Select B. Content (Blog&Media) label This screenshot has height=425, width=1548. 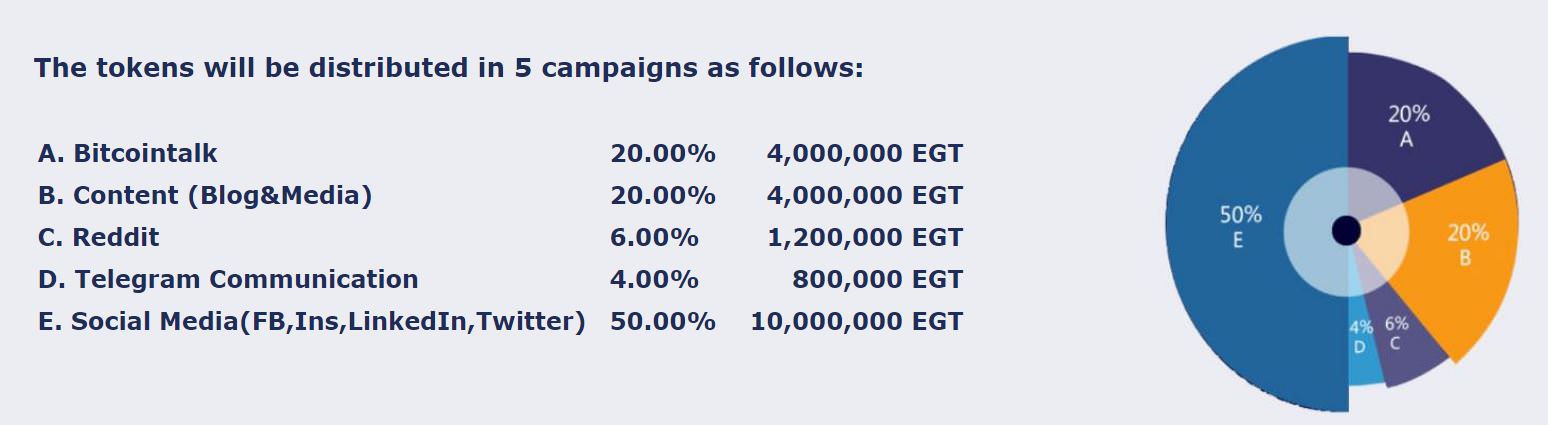205,195
